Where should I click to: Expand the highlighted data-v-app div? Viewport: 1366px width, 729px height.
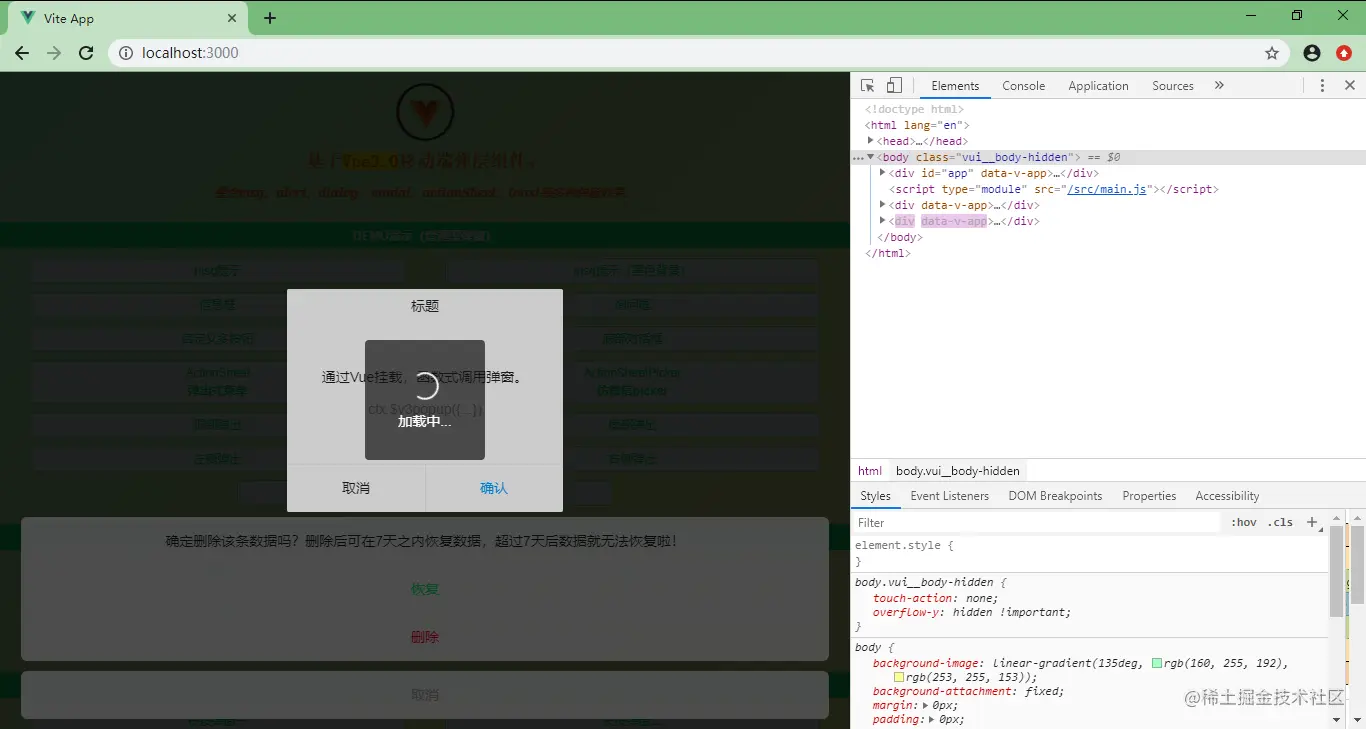tap(882, 221)
